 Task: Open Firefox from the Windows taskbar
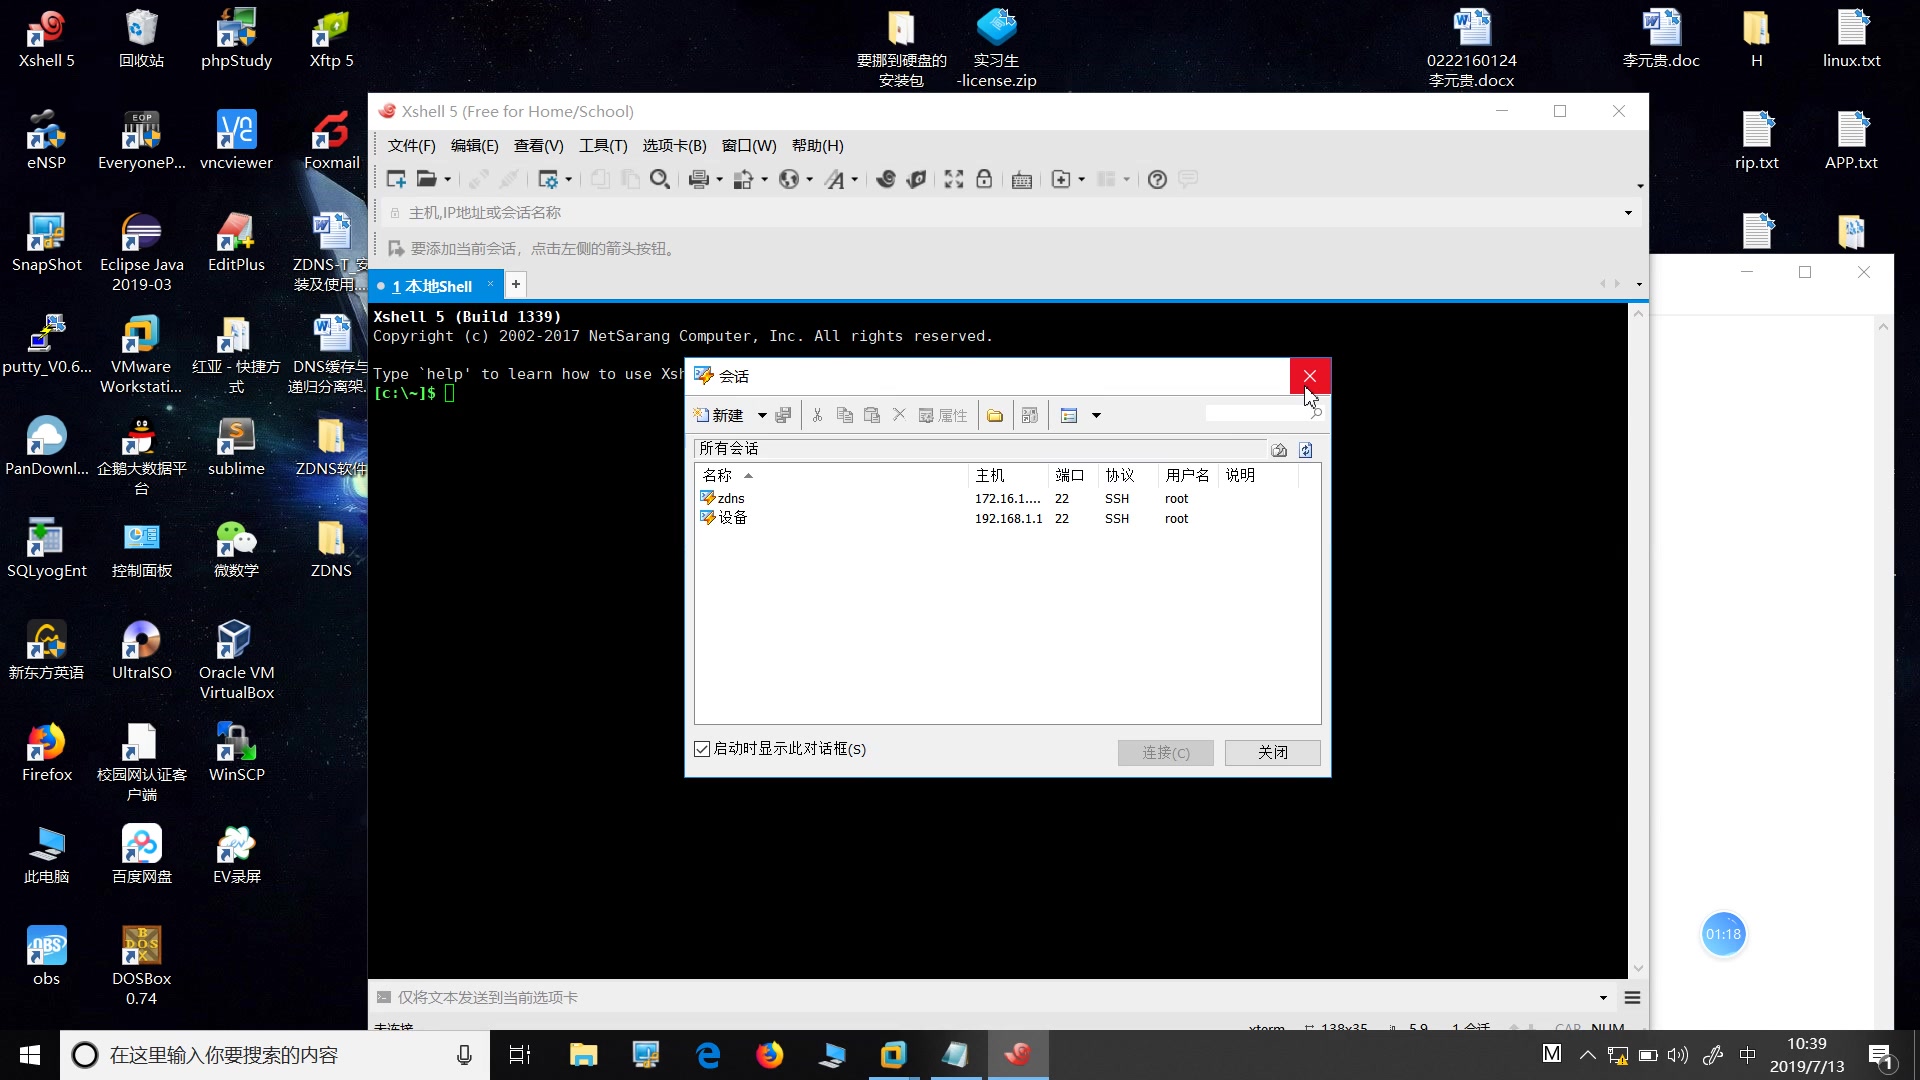click(x=770, y=1055)
